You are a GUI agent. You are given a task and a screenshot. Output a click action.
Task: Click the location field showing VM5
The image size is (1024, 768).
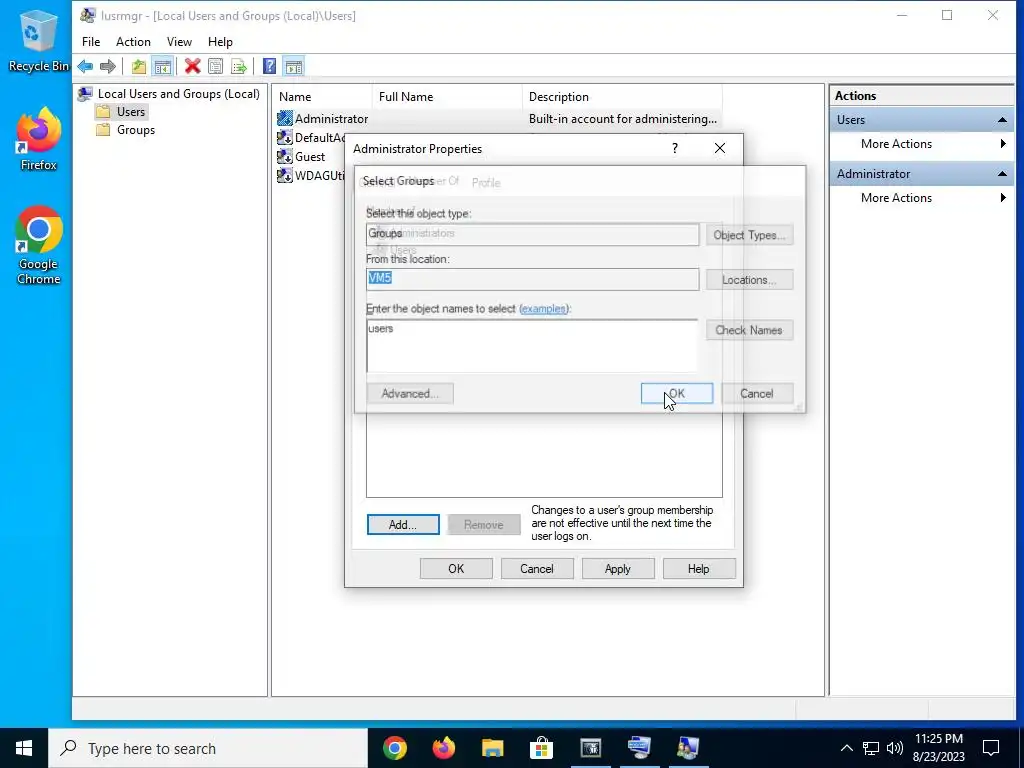click(532, 279)
